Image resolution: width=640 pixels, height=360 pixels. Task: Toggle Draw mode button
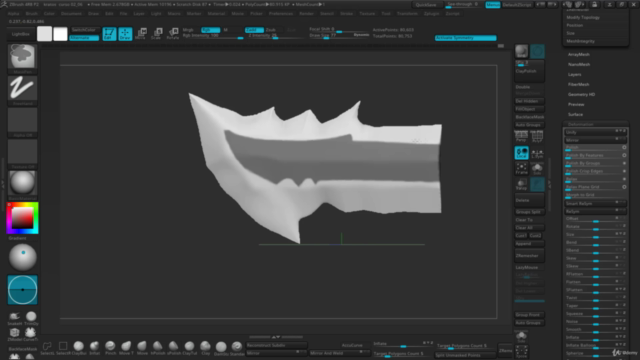pyautogui.click(x=125, y=34)
